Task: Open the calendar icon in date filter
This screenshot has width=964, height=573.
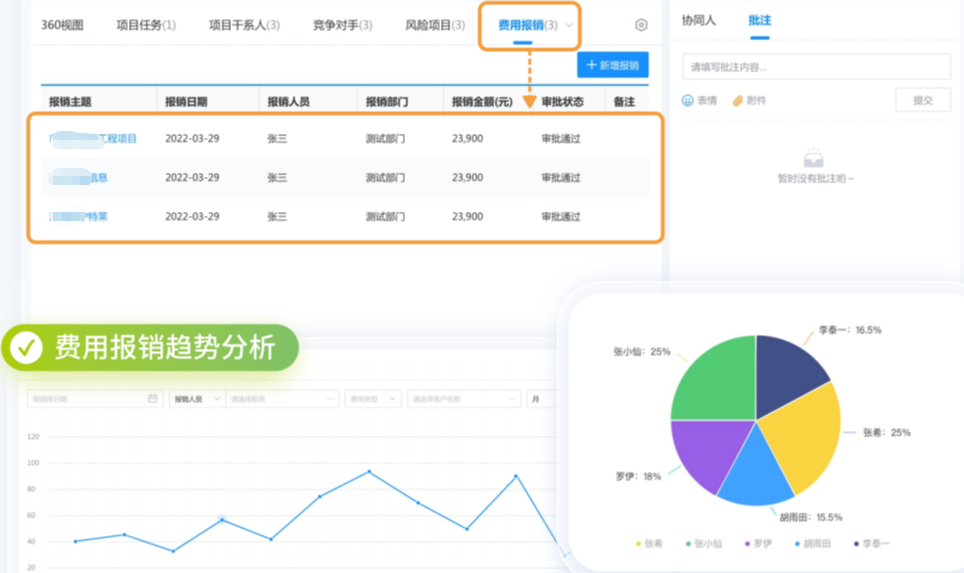Action: click(x=152, y=398)
